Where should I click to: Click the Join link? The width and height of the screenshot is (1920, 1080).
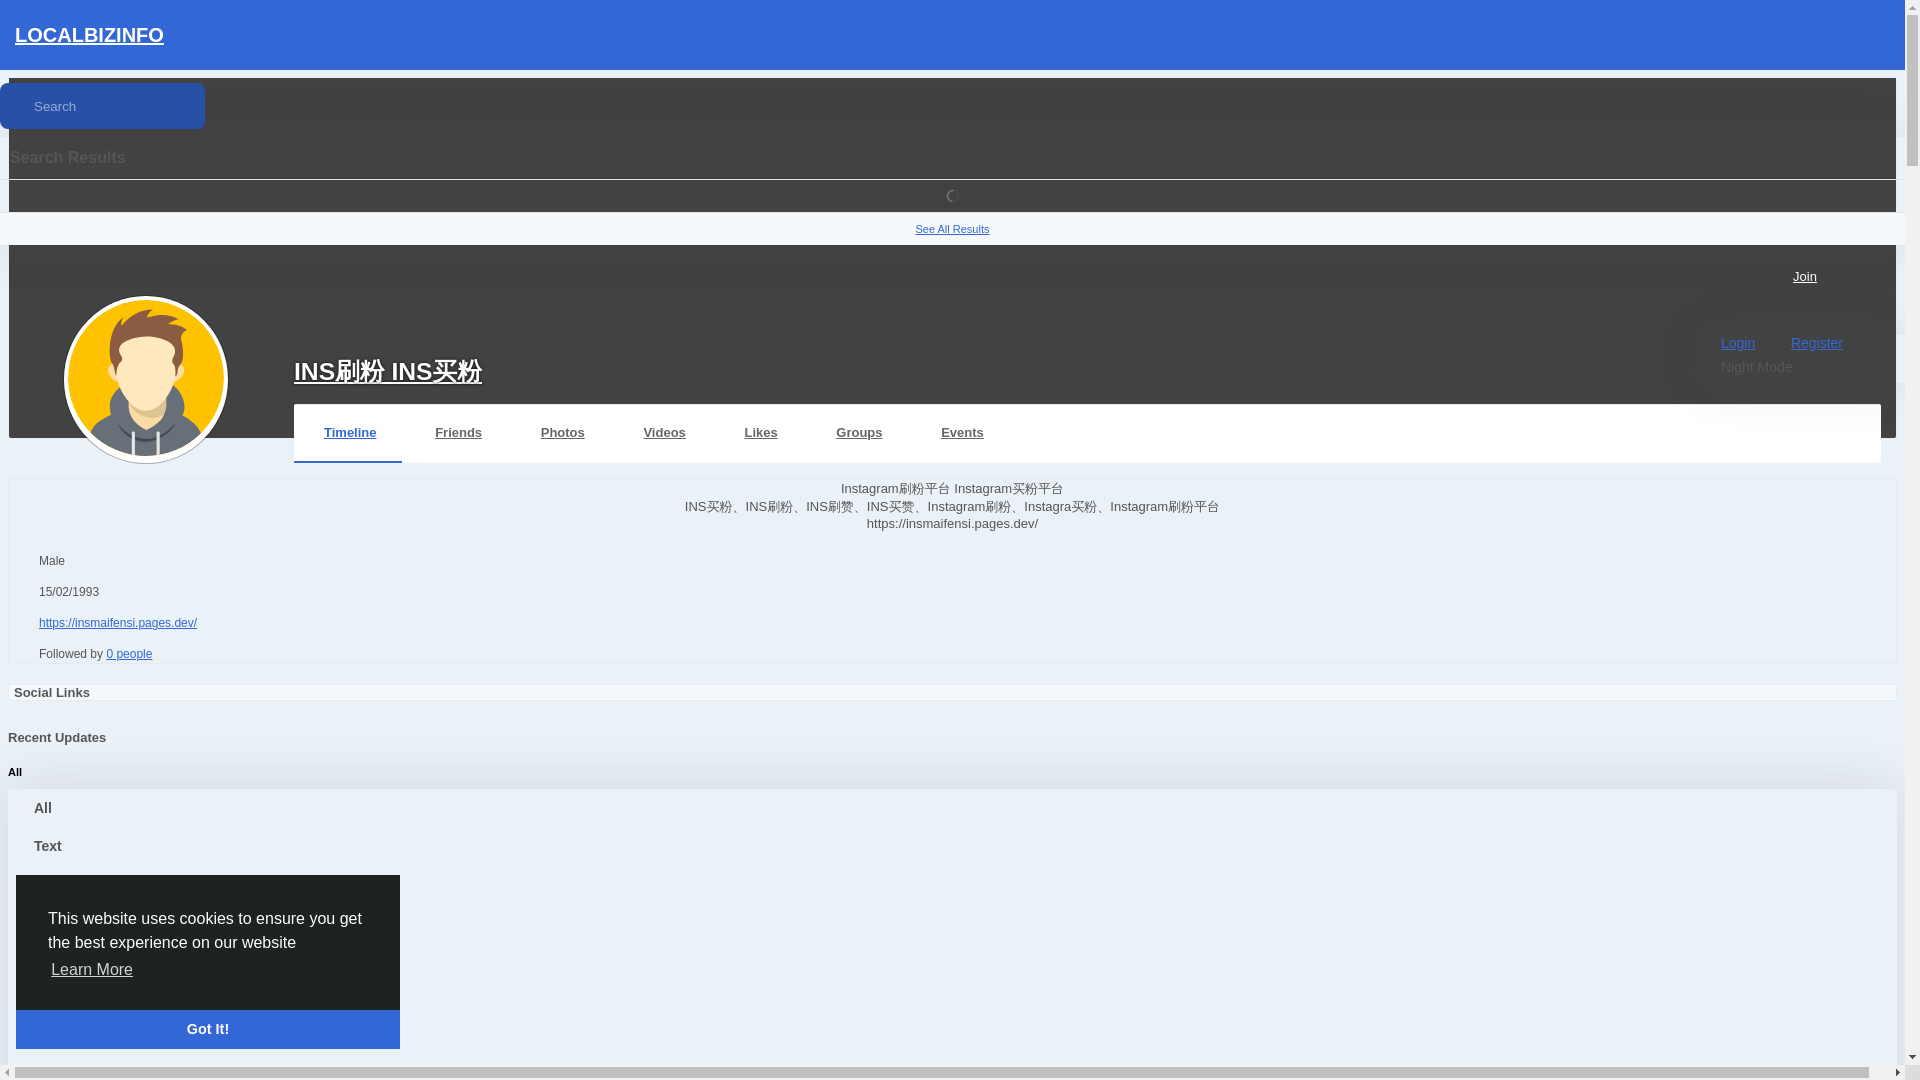(1804, 277)
